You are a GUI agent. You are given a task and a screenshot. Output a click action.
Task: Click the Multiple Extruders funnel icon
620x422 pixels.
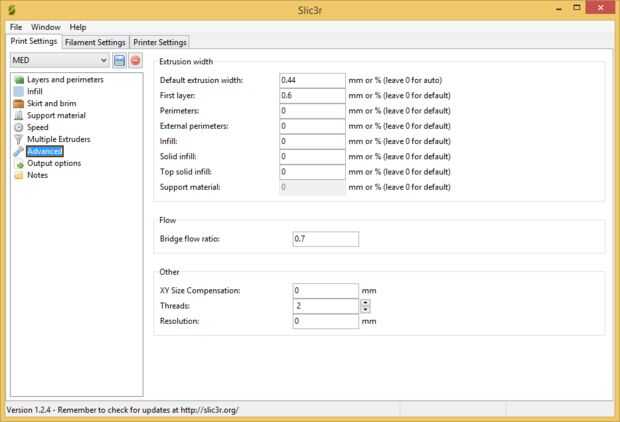[19, 139]
